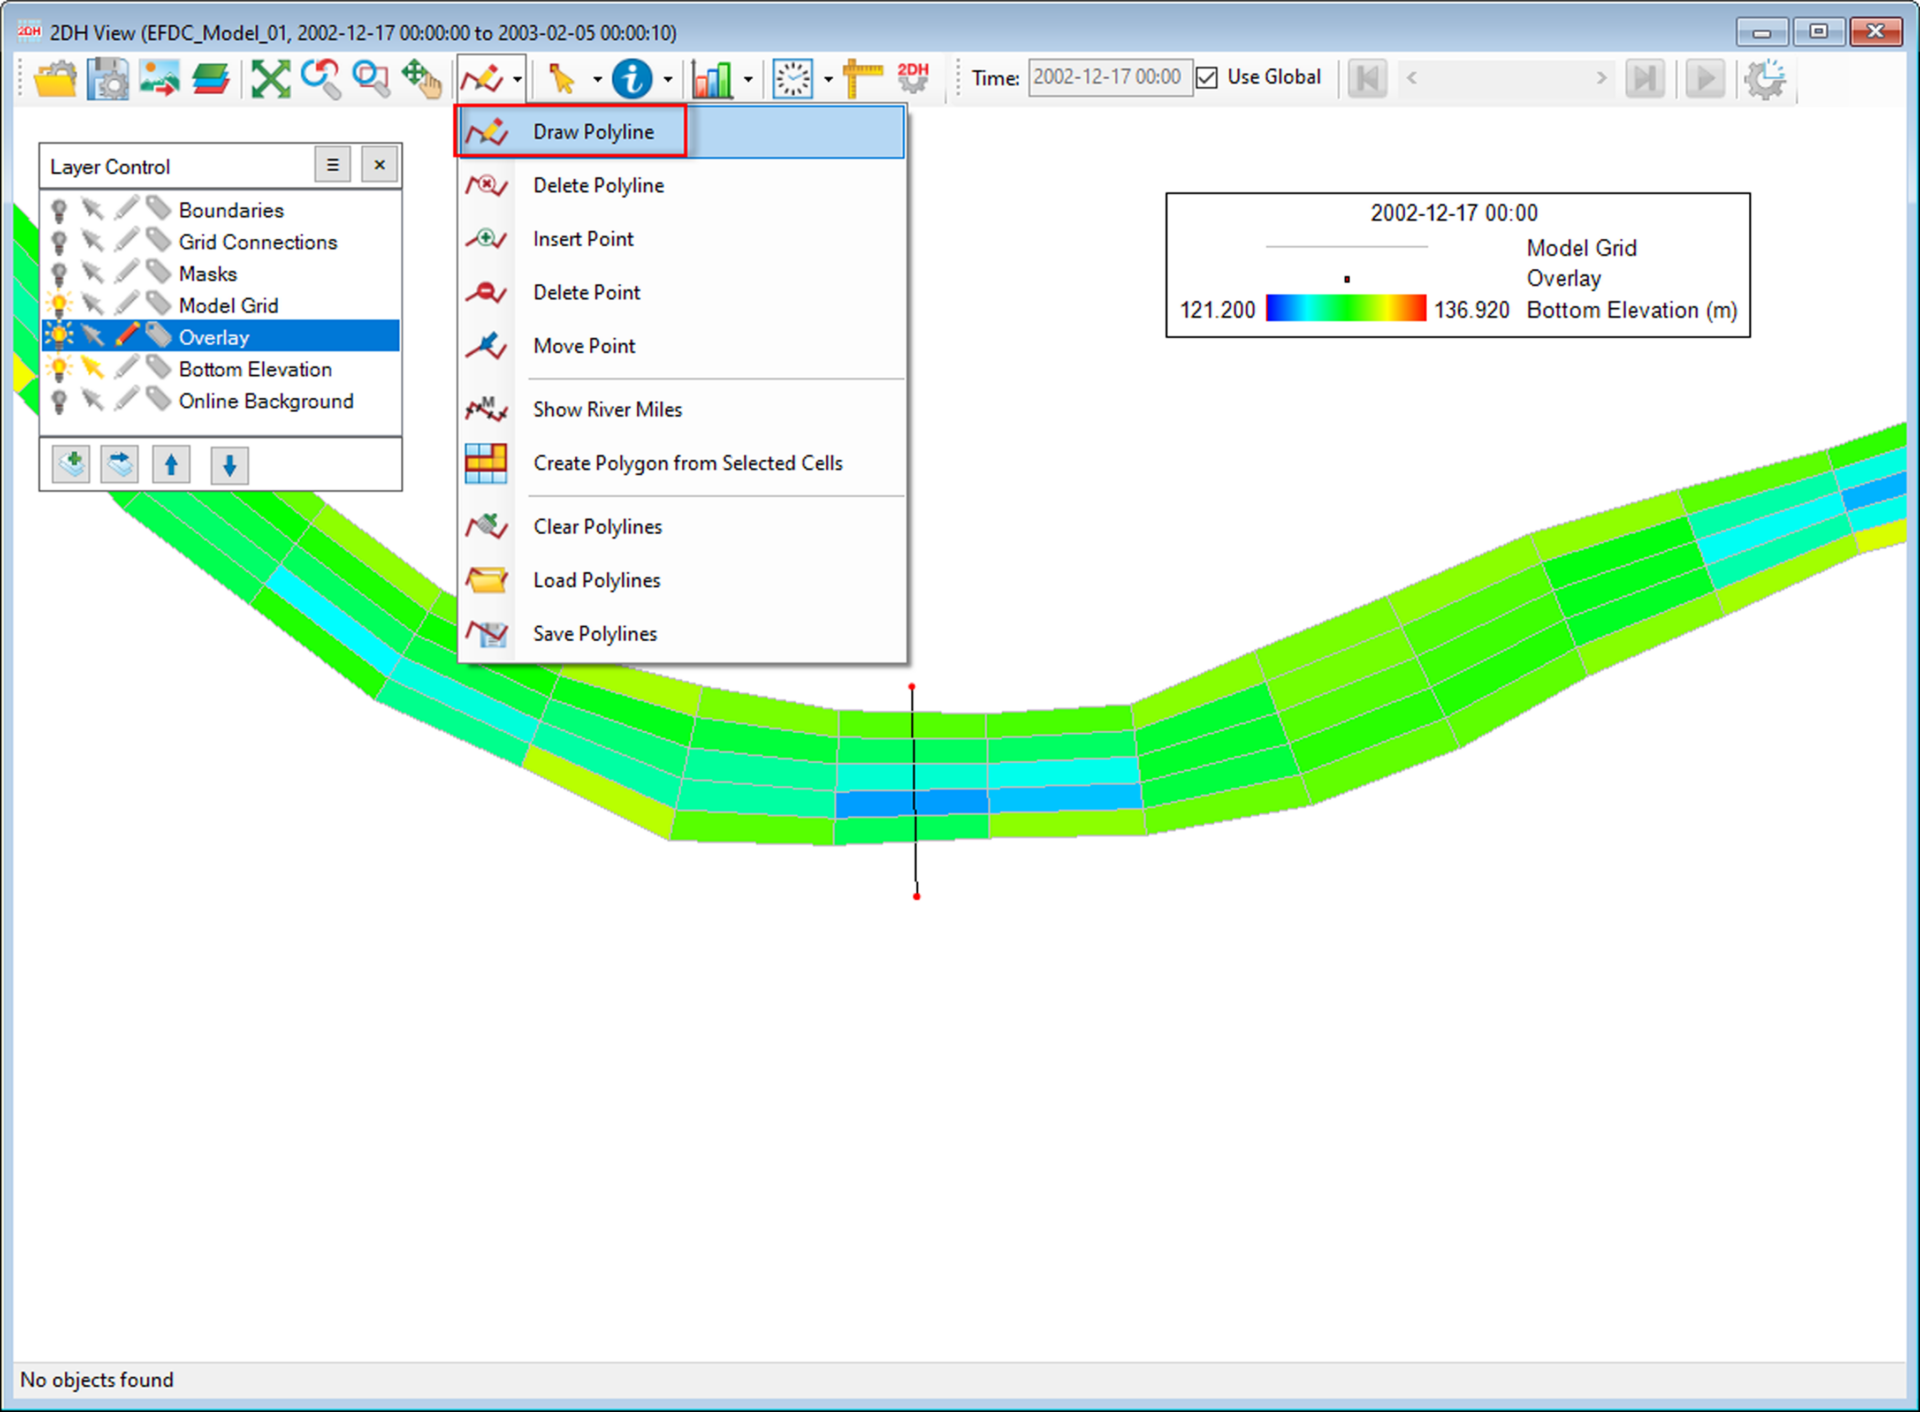Expand the selection cursor tool dropdown
Image resolution: width=1920 pixels, height=1412 pixels.
point(597,78)
